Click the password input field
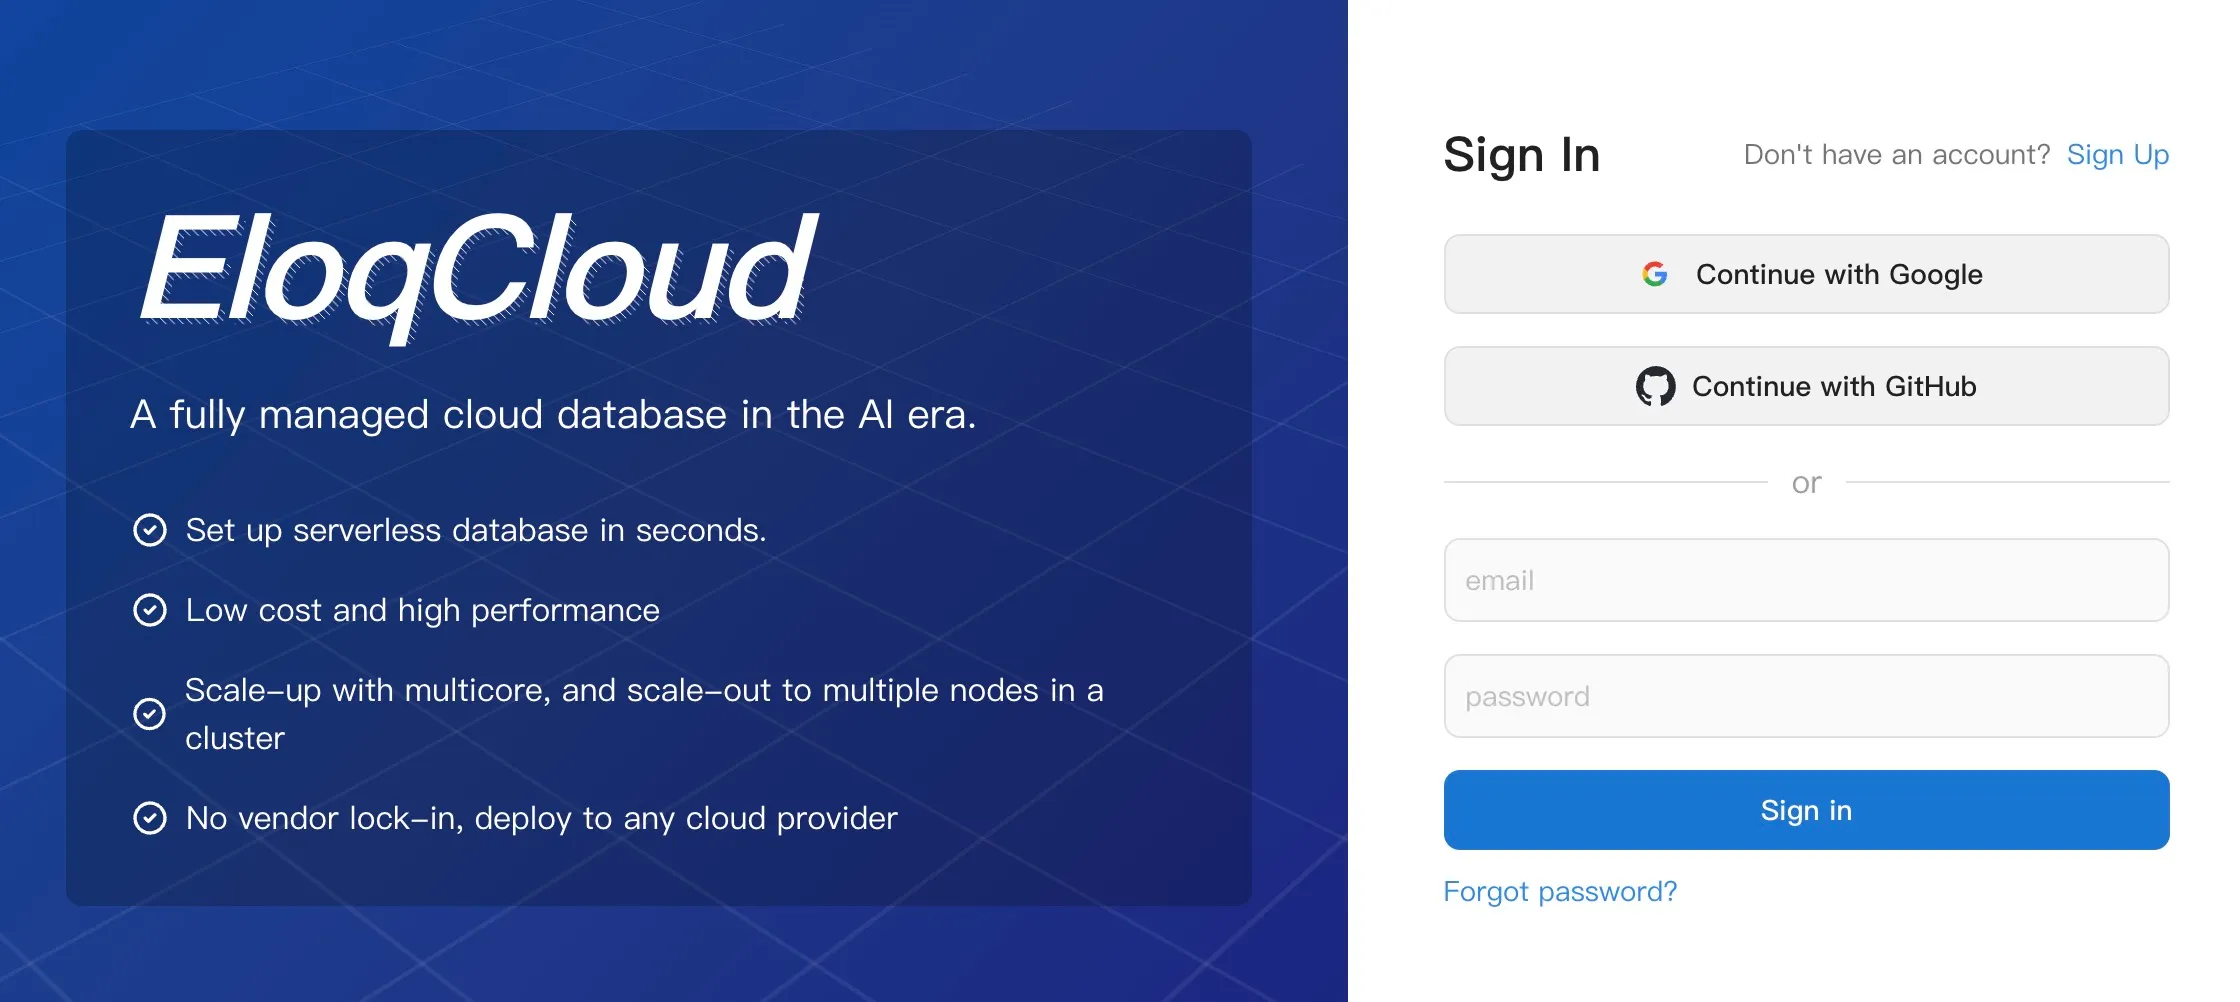The image size is (2240, 1002). click(x=1806, y=696)
